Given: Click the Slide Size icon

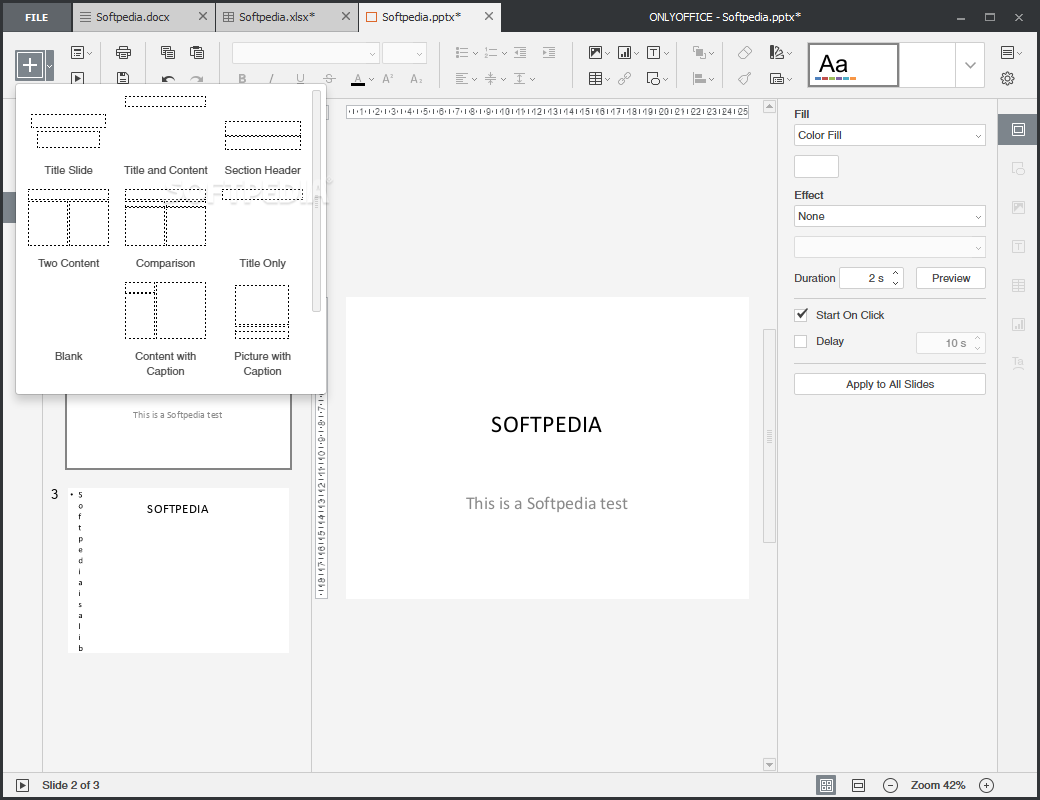Looking at the screenshot, I should click(777, 79).
